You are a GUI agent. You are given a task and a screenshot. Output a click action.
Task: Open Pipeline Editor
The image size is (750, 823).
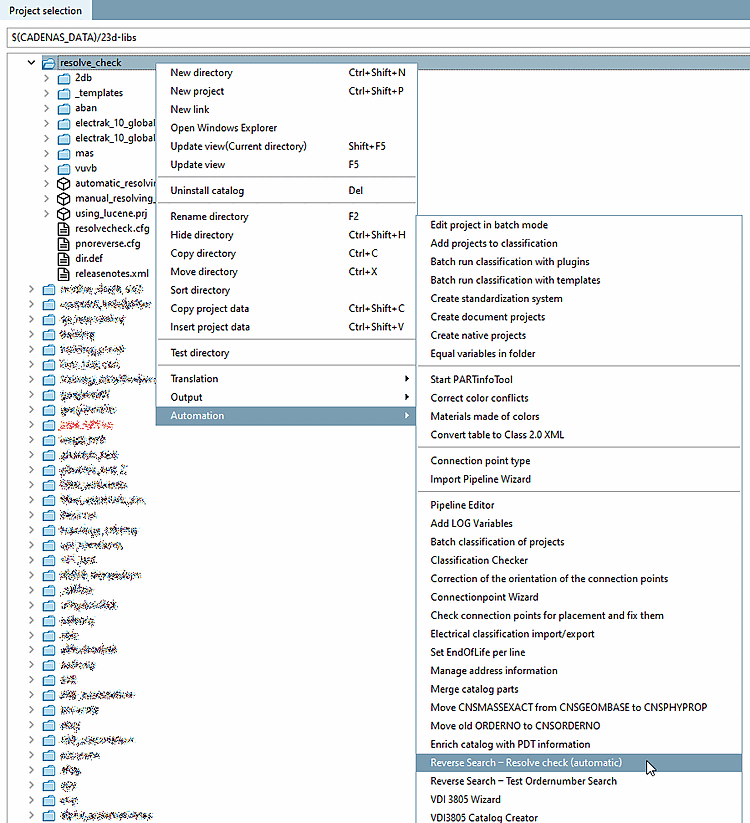[579, 505]
